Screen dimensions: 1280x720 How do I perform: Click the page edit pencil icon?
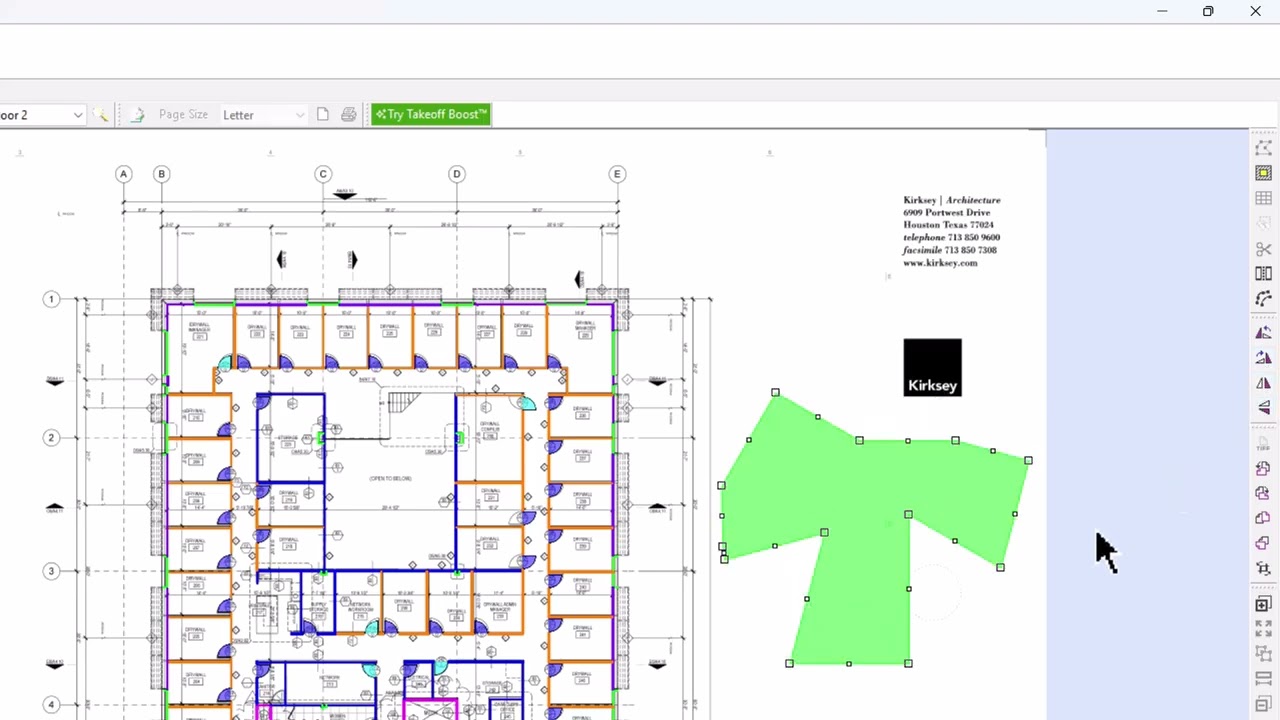137,115
